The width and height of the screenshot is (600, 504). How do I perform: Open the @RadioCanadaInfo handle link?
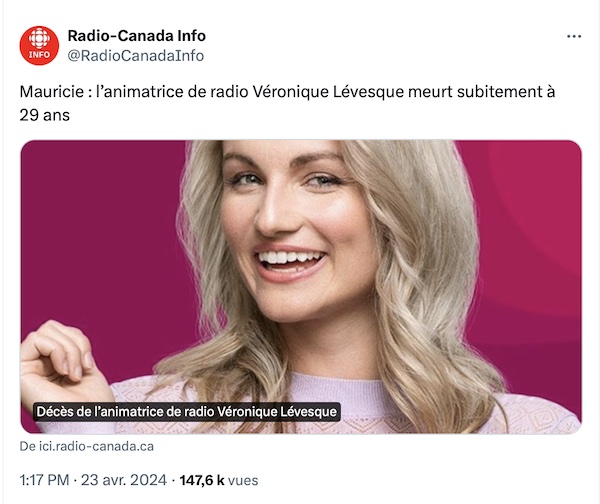[135, 56]
